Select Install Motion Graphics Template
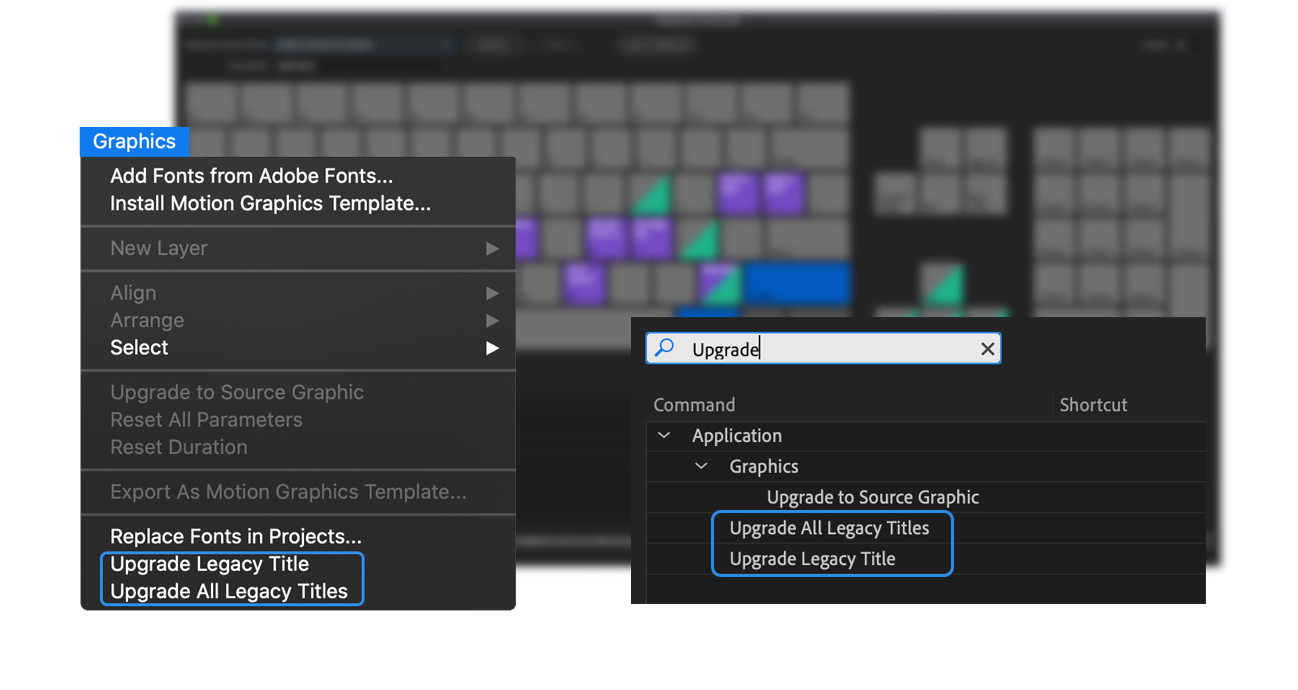 [x=270, y=203]
